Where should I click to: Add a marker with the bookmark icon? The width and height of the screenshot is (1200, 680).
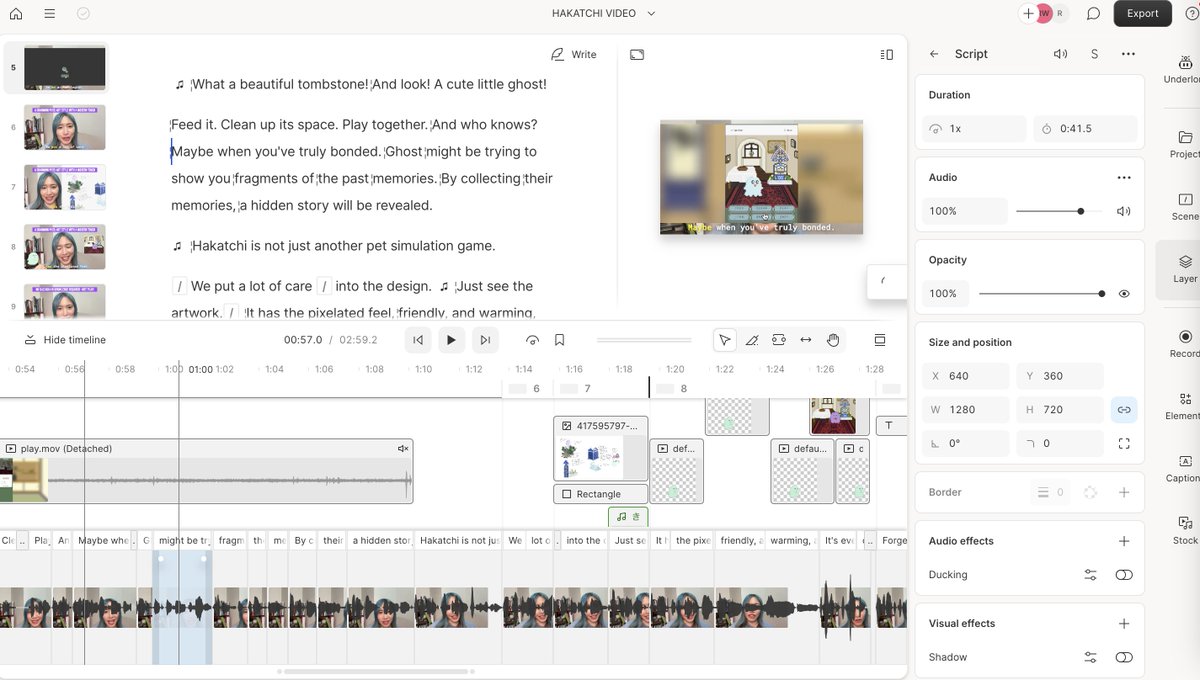click(x=560, y=340)
